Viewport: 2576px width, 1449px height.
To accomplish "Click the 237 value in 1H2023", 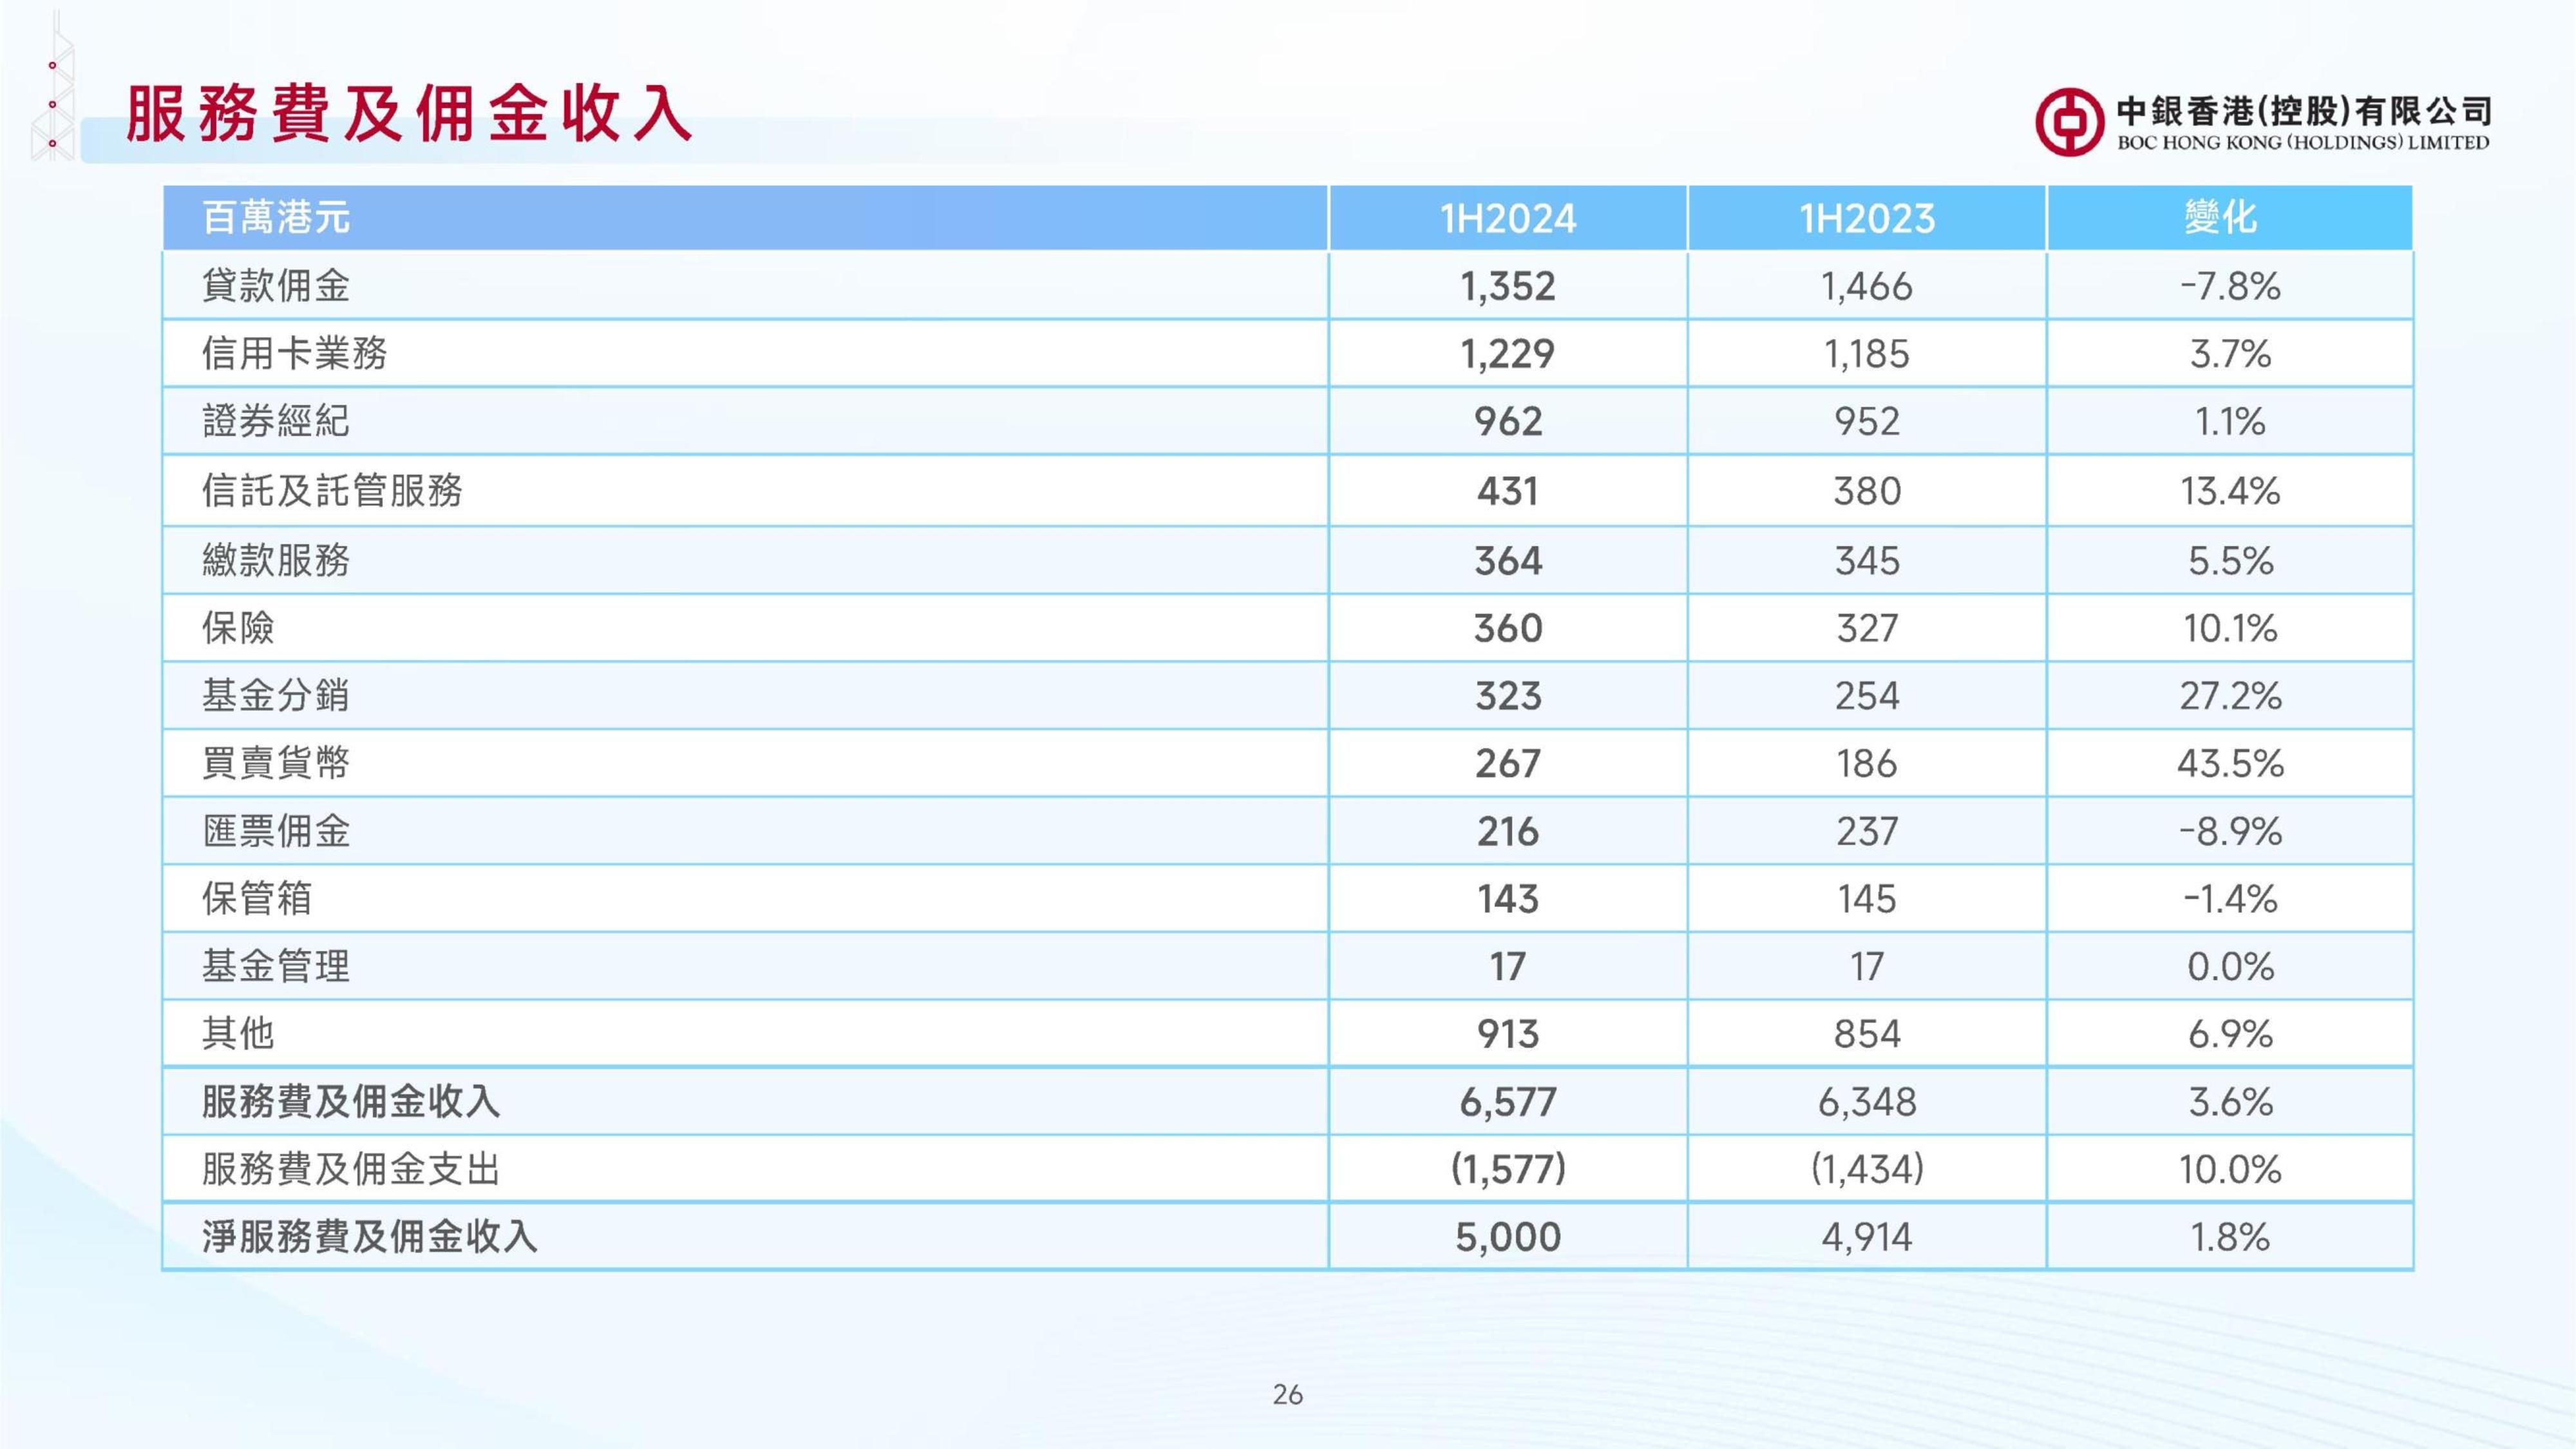I will 1867,832.
